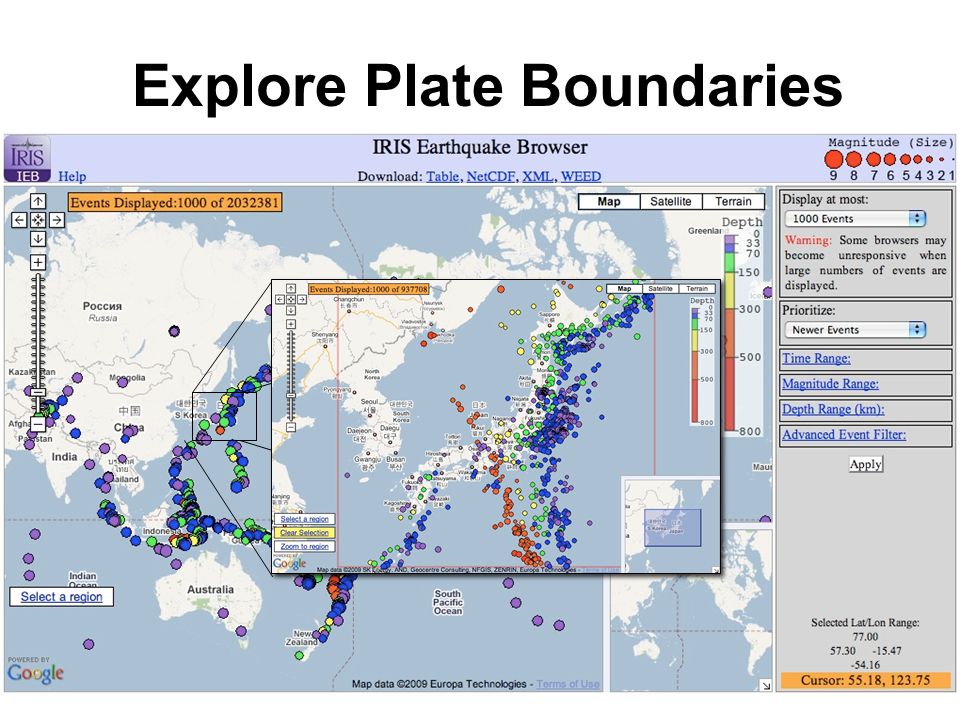Viewport: 960px width, 720px height.
Task: Pan main map up with arrow button
Action: [x=38, y=201]
